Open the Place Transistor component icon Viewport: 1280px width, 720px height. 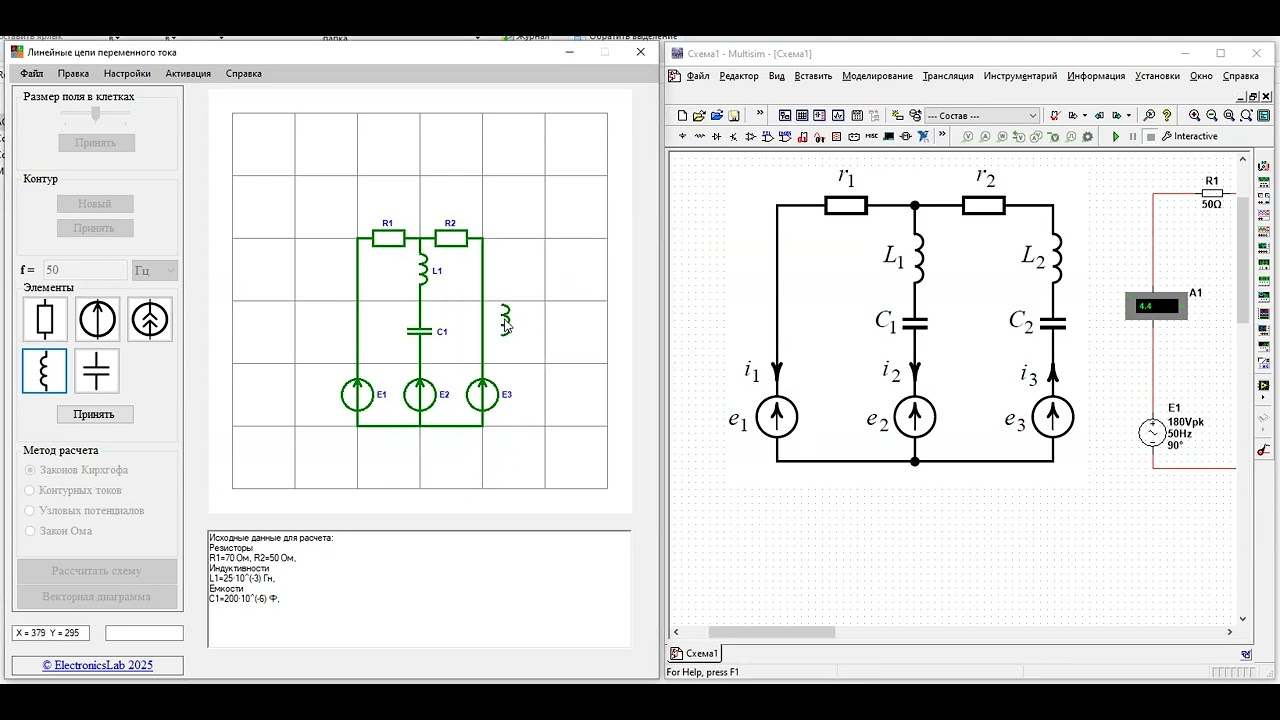(733, 136)
